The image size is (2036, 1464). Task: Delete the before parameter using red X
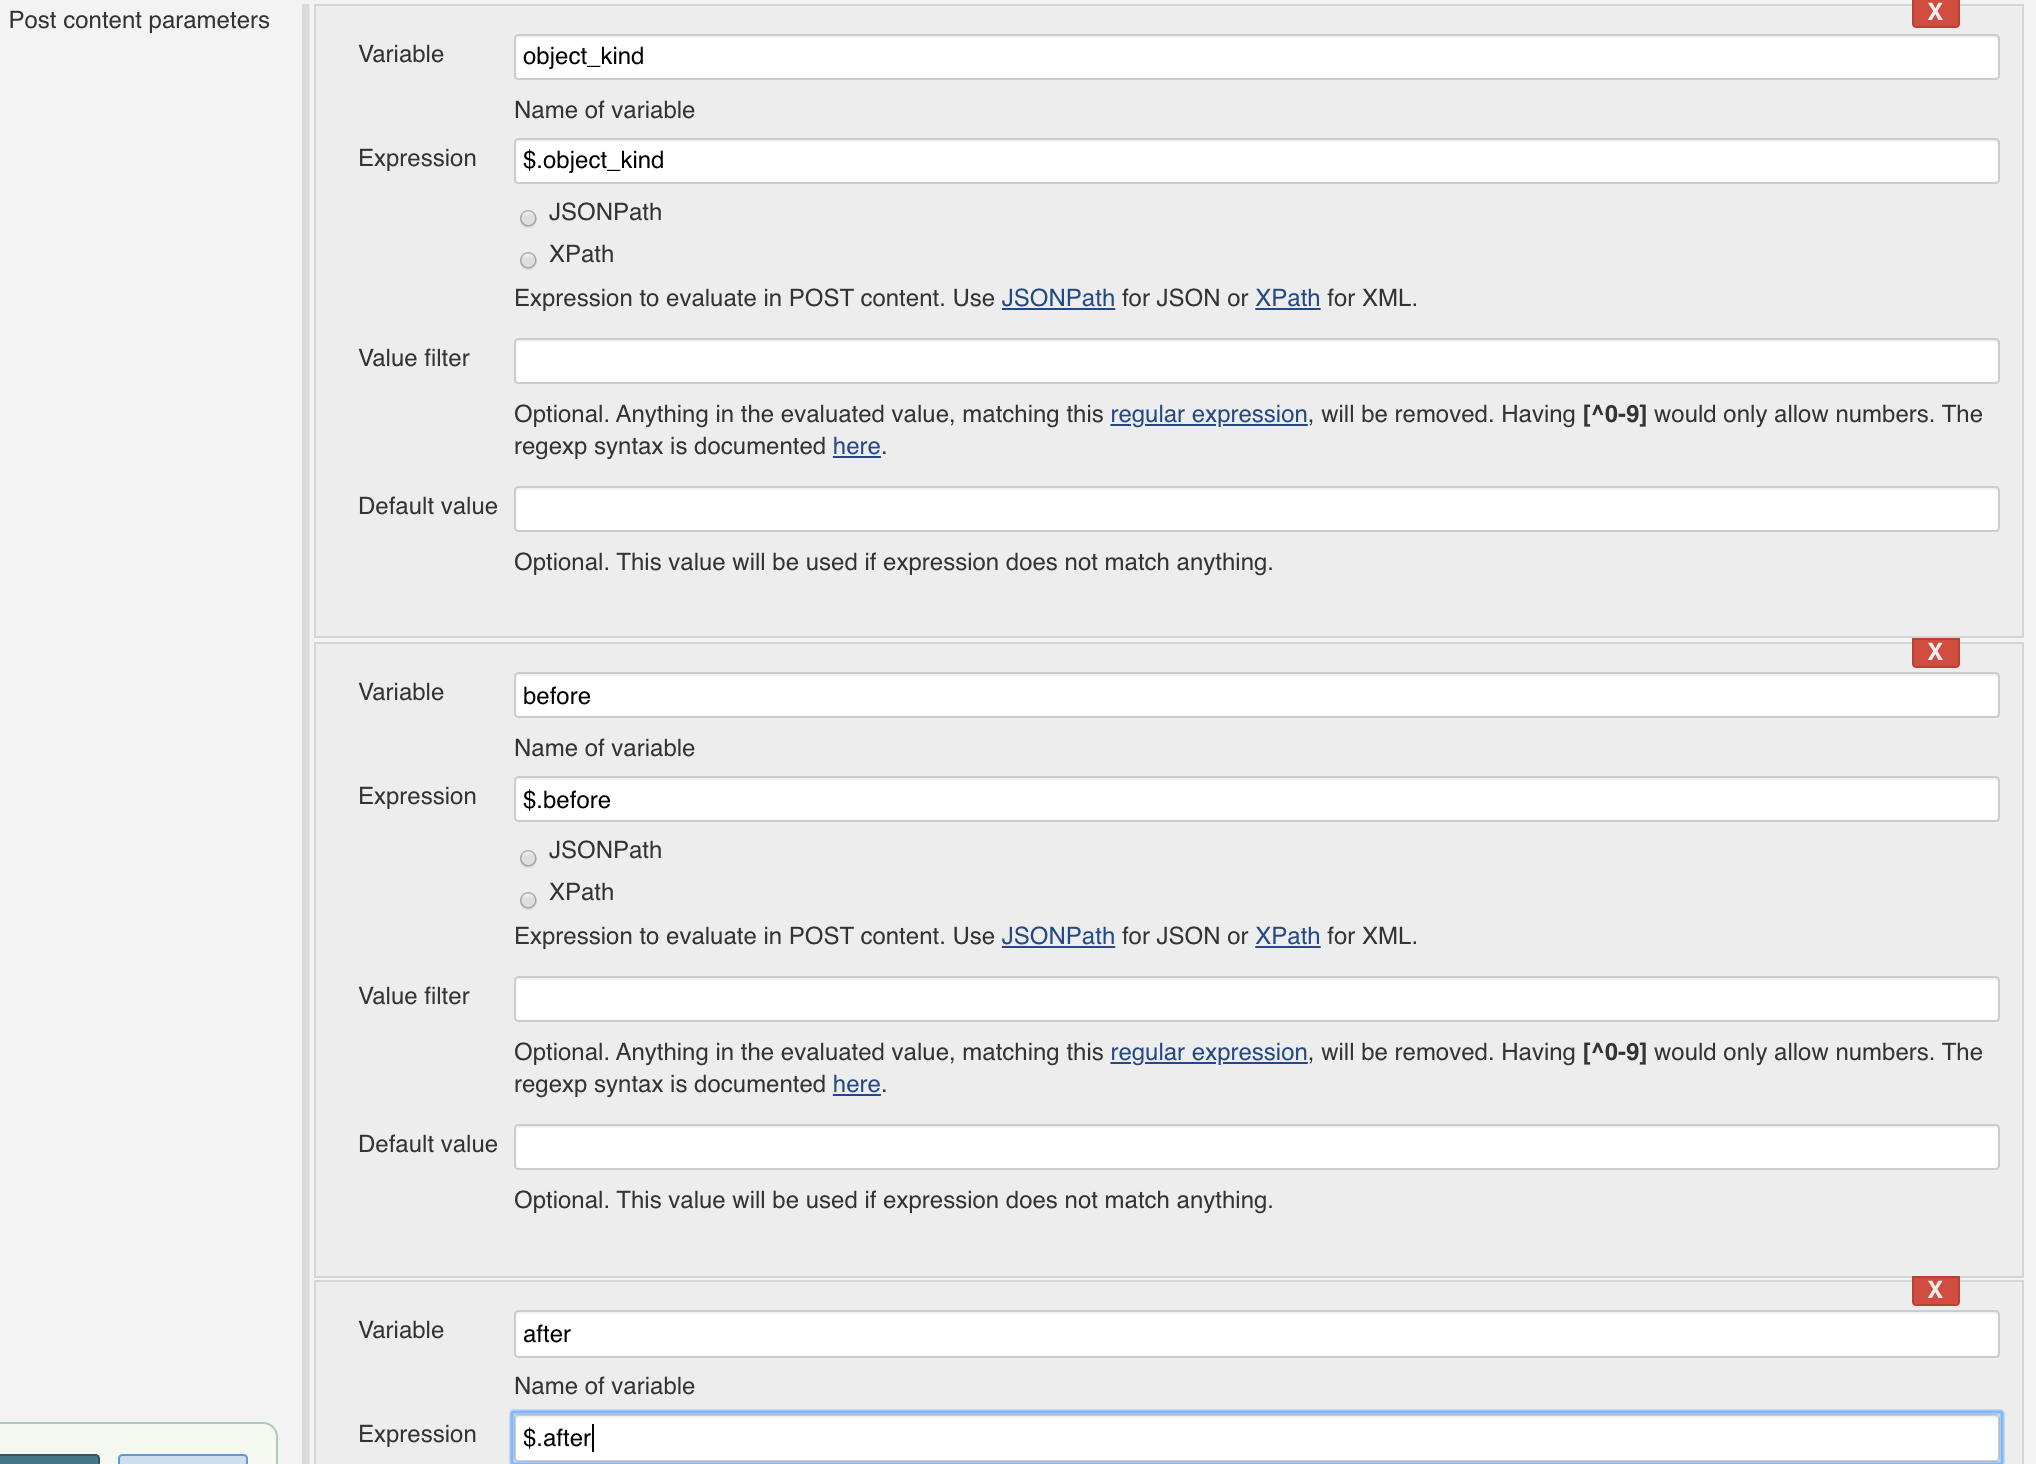[1935, 652]
